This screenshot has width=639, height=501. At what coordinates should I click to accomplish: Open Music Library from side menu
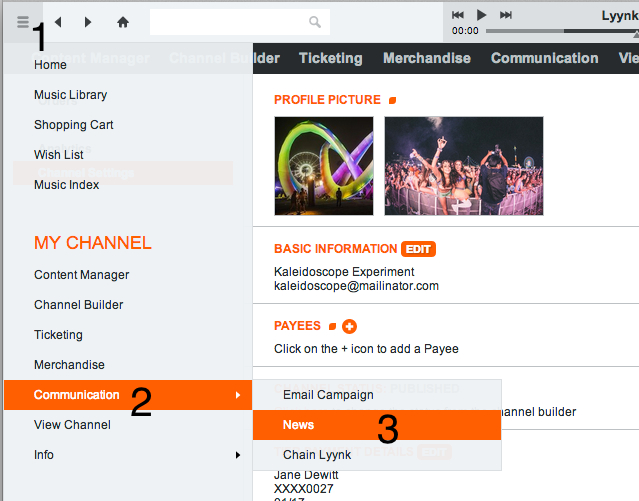[71, 95]
